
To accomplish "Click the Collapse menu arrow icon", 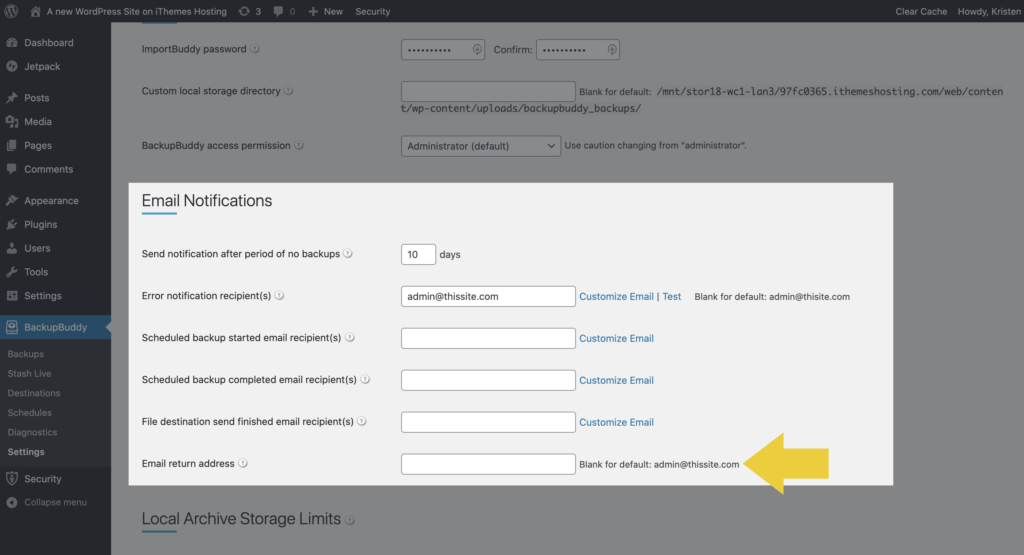I will pos(12,502).
